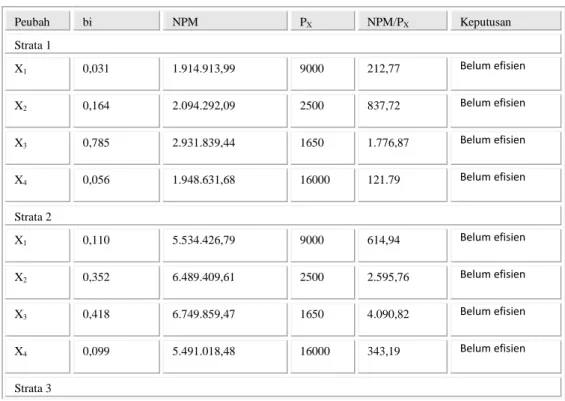Click the NPM column header

[x=225, y=21]
